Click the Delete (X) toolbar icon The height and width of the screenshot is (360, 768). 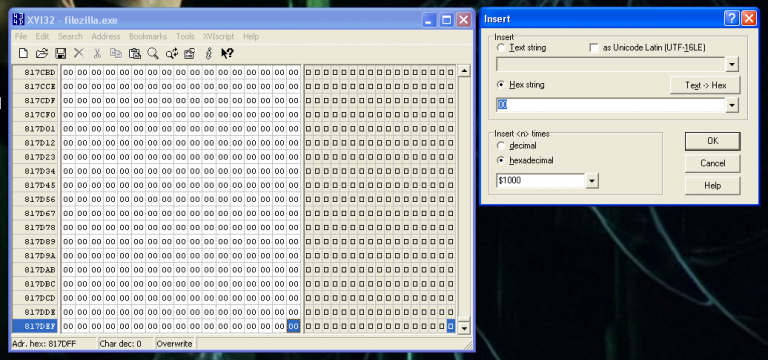[x=79, y=53]
